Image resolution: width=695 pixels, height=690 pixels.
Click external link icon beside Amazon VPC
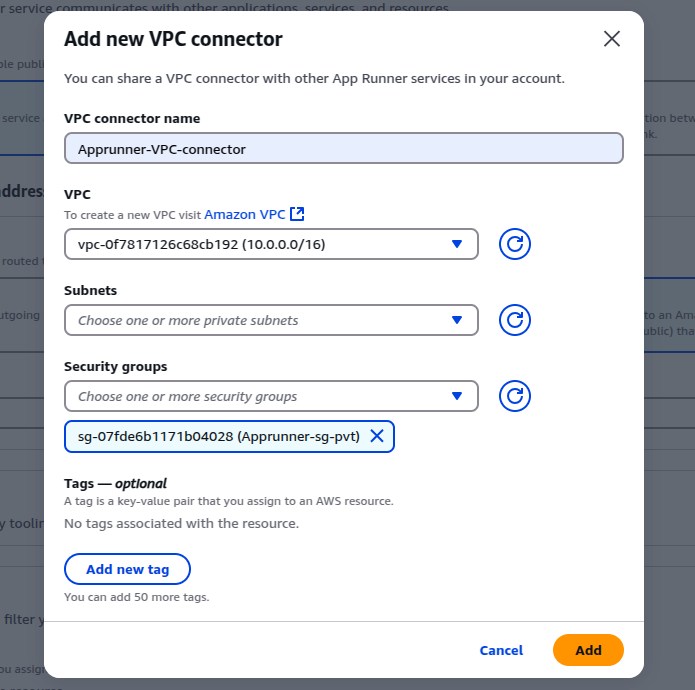click(297, 214)
